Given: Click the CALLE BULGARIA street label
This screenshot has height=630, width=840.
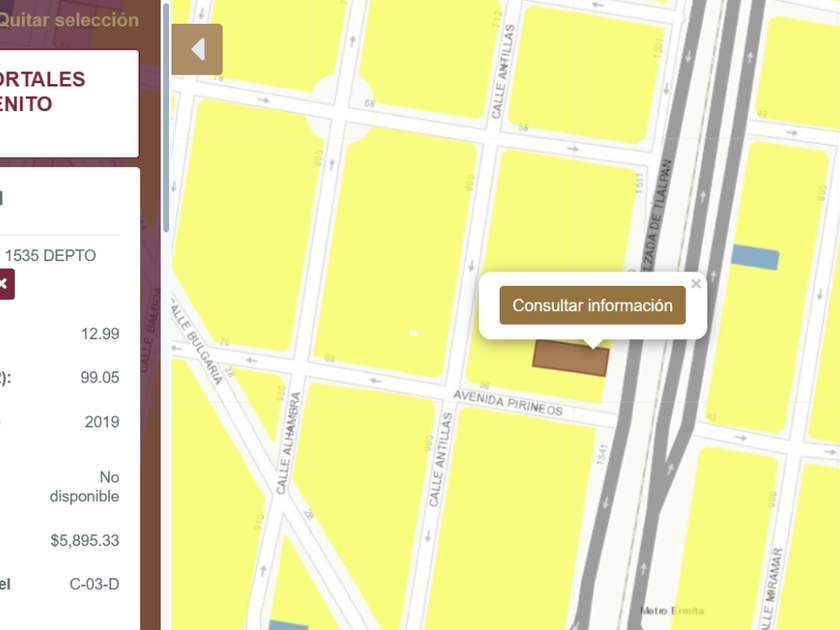Looking at the screenshot, I should coord(196,341).
